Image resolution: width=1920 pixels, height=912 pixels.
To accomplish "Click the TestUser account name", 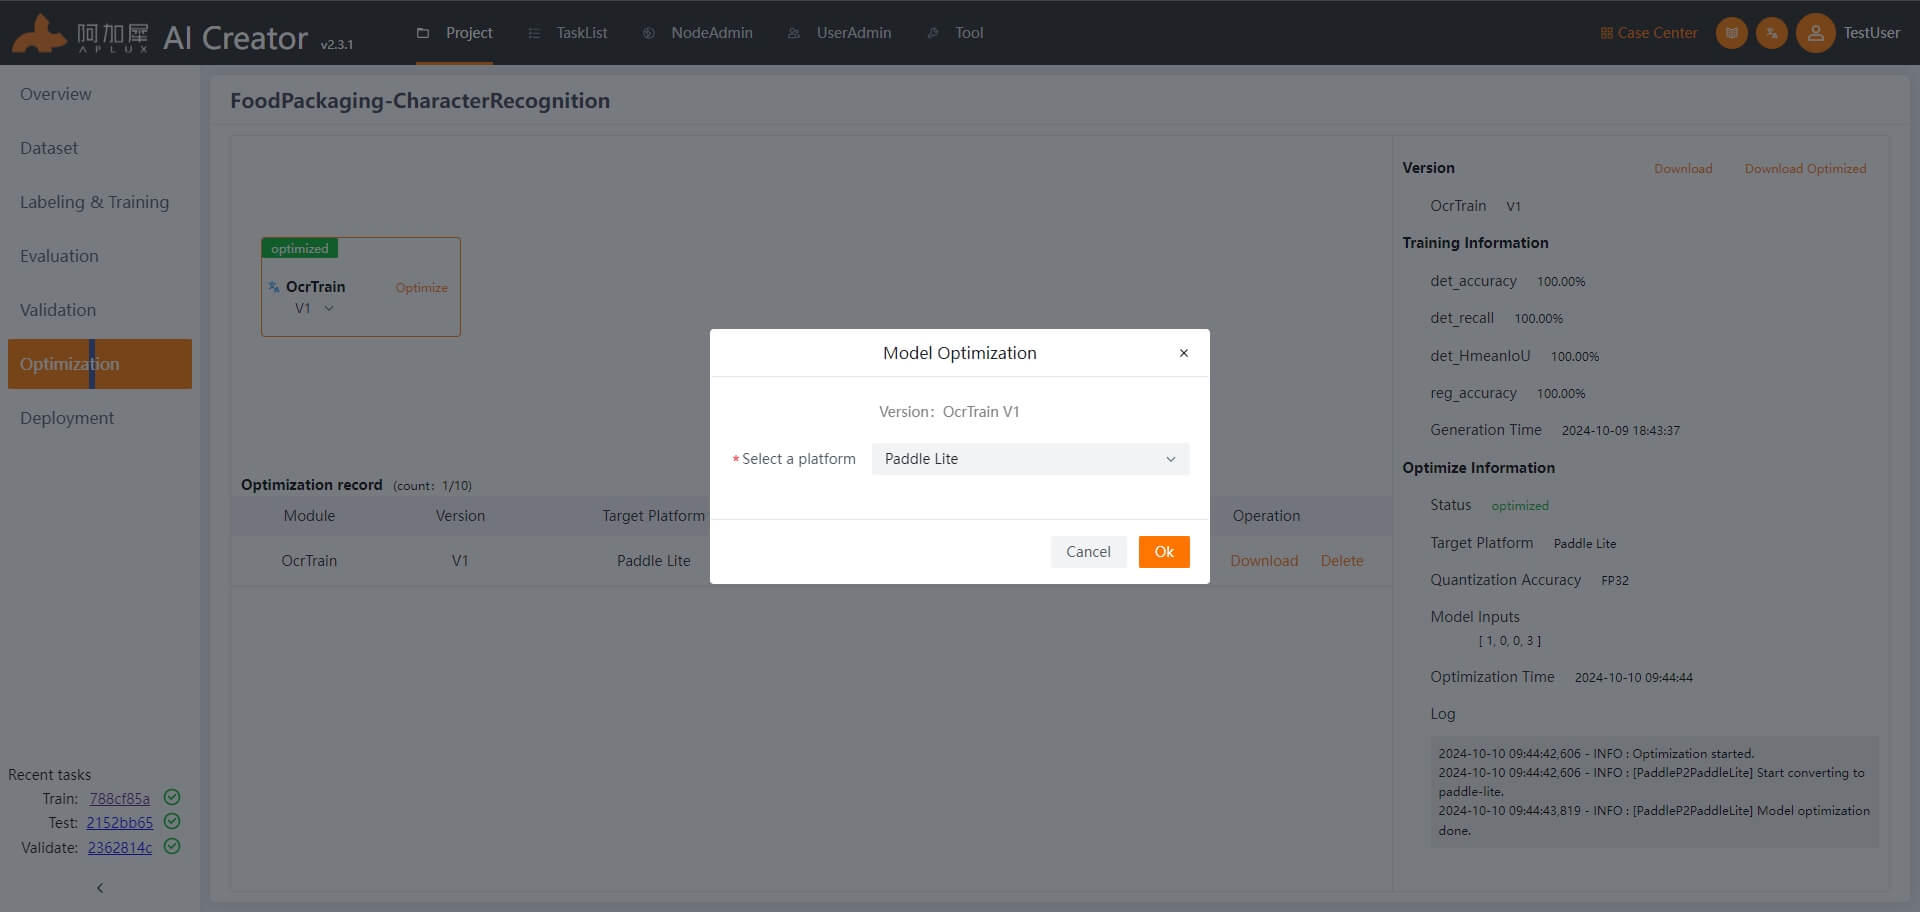I will point(1871,33).
